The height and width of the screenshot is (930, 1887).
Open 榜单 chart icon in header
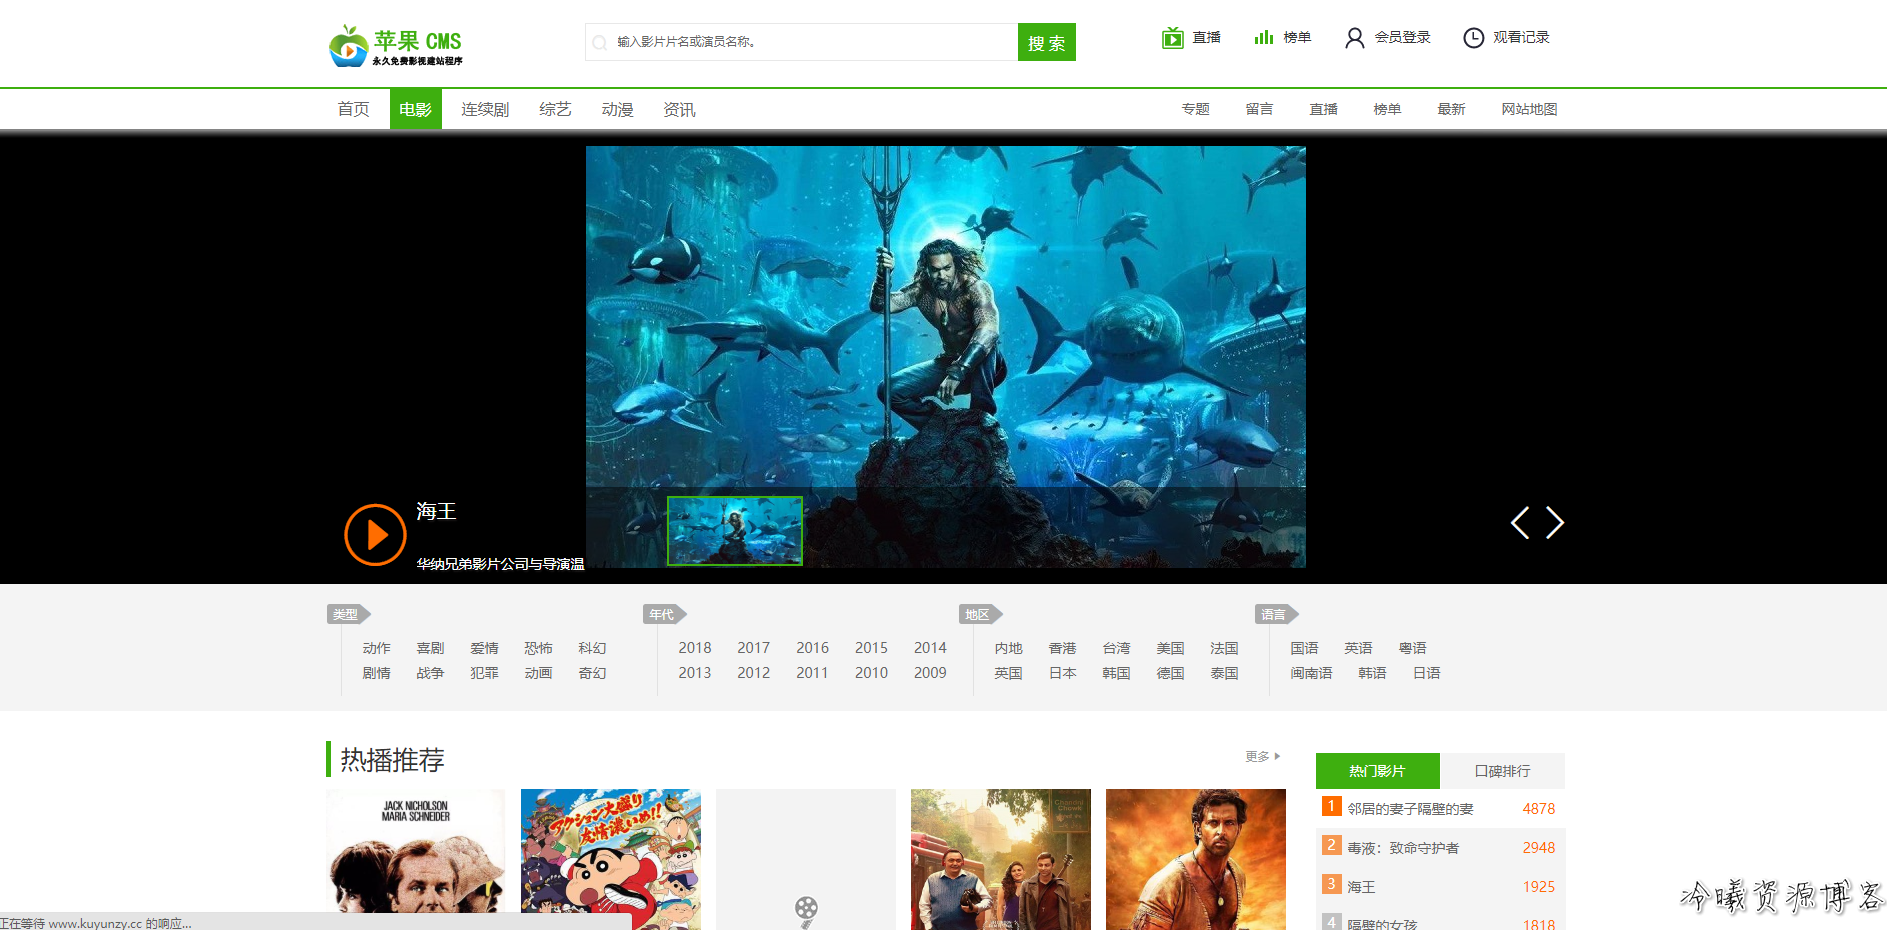[1264, 37]
